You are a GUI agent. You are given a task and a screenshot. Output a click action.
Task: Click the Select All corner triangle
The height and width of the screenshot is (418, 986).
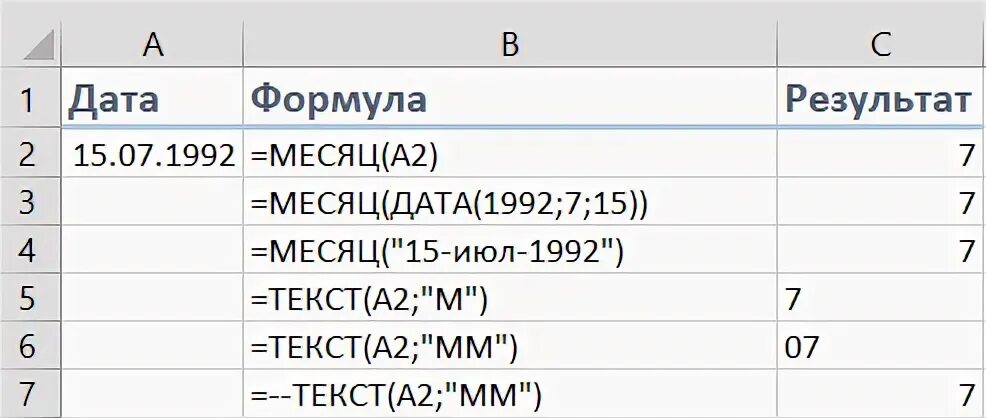[x=33, y=45]
